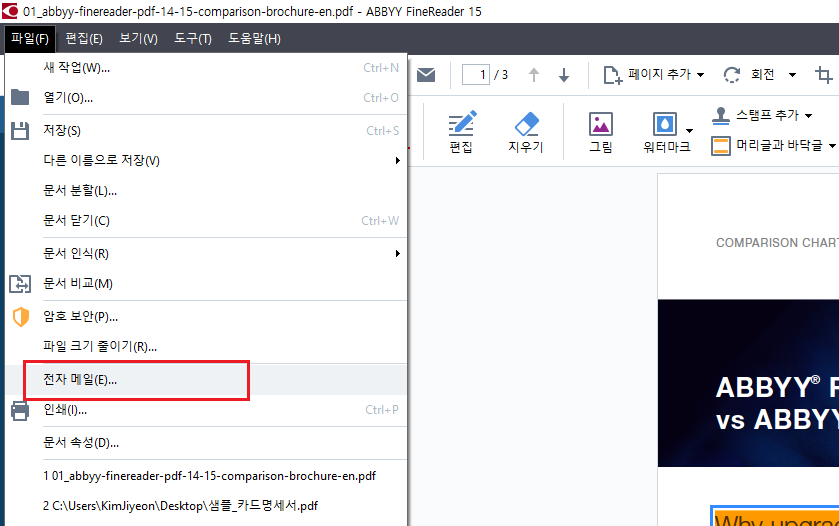839x526 pixels.
Task: Choose 문서 속성(D)... menu item
Action: coord(206,443)
